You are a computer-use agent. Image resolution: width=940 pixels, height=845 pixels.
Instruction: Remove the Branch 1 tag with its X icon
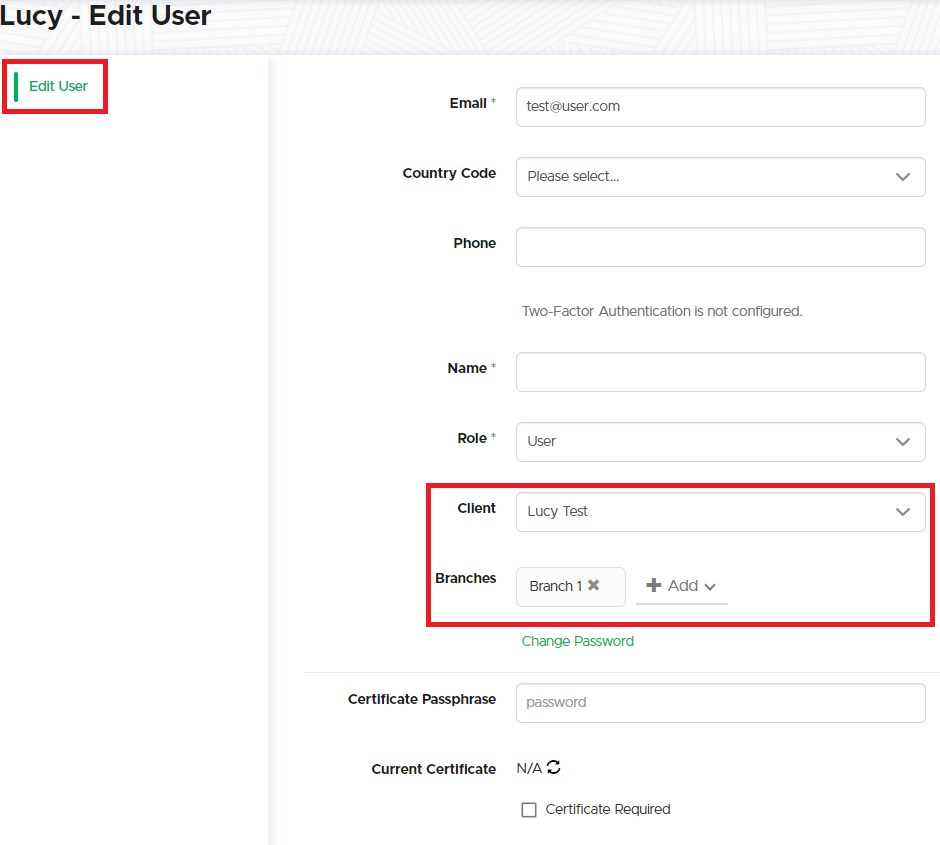click(x=594, y=586)
